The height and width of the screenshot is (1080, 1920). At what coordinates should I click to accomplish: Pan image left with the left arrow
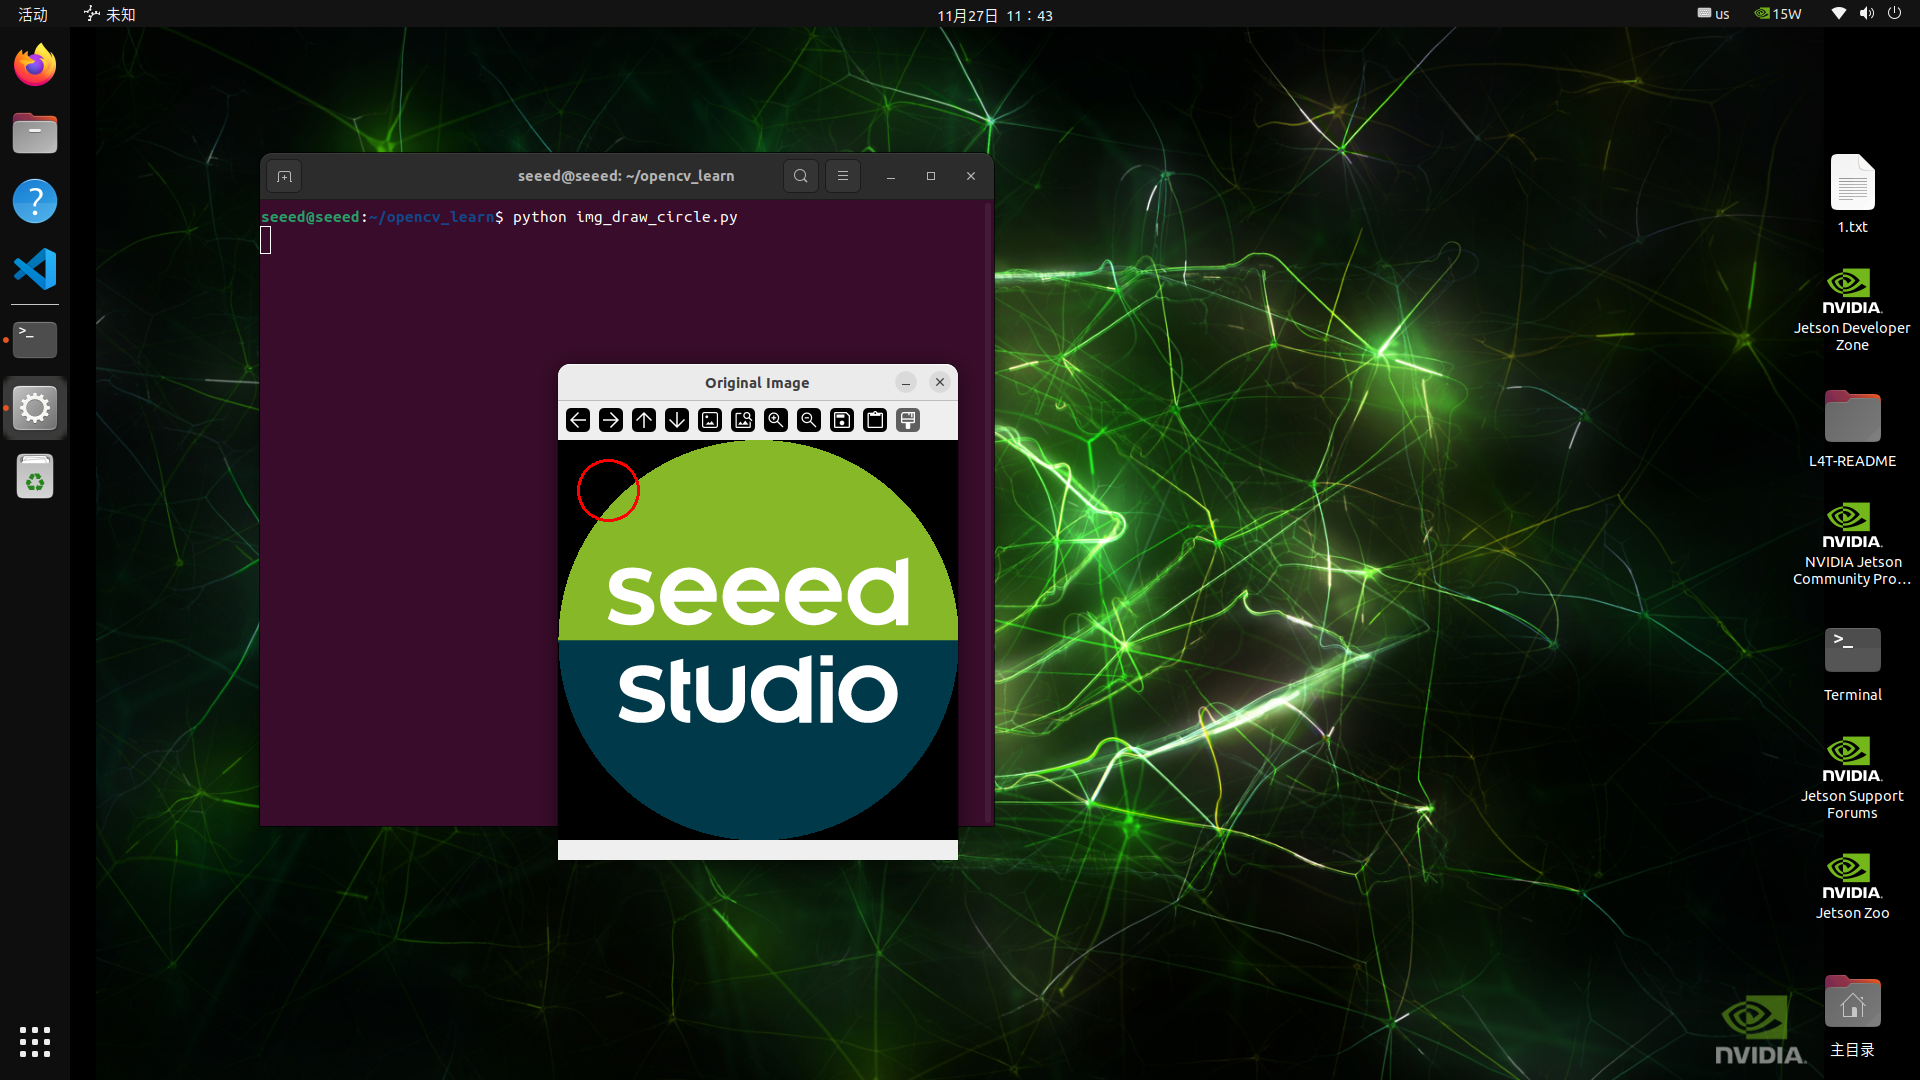pos(578,420)
